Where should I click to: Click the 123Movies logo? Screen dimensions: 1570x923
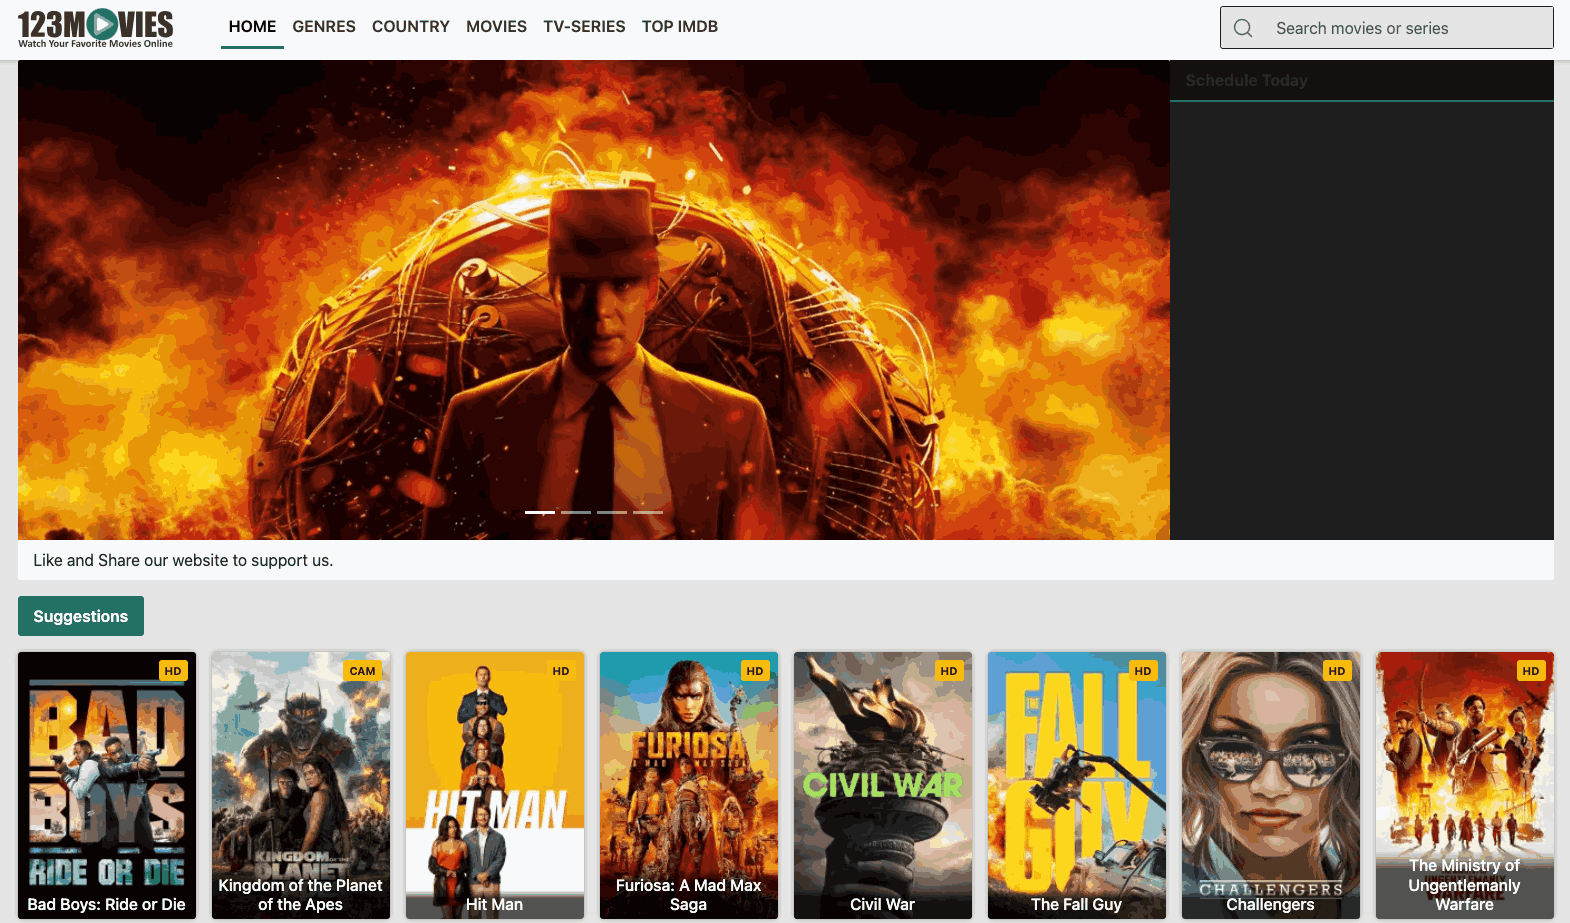click(x=95, y=28)
